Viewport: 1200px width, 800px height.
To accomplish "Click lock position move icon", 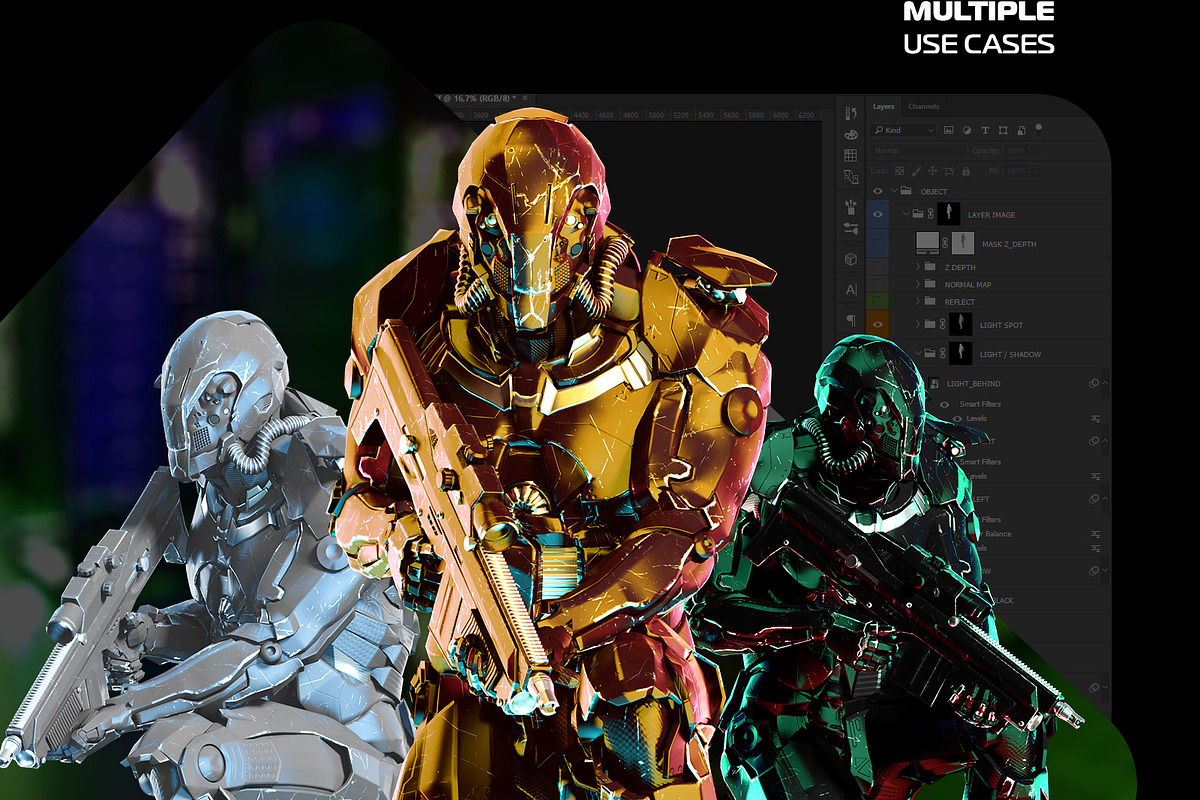I will (933, 171).
